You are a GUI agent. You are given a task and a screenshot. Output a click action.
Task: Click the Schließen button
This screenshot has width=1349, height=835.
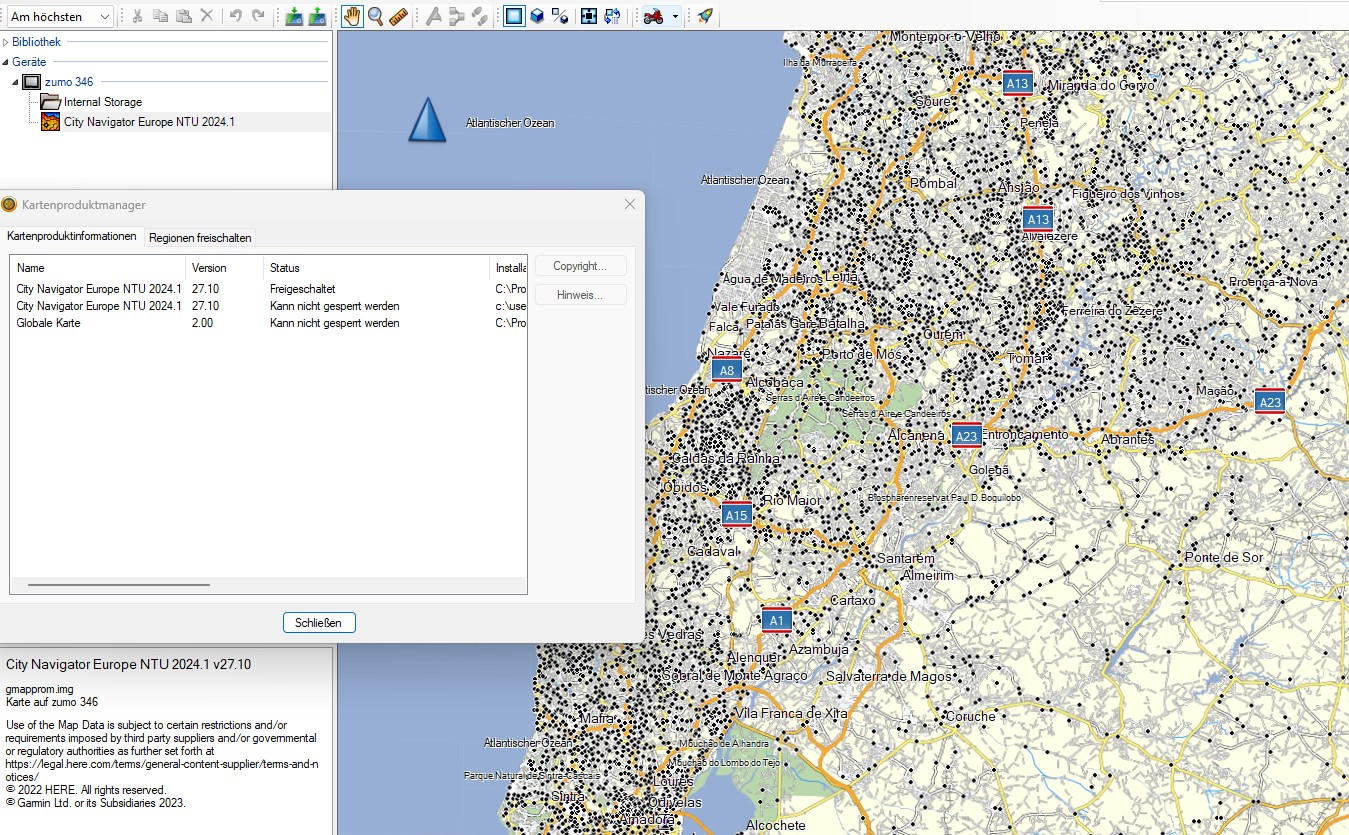tap(319, 623)
